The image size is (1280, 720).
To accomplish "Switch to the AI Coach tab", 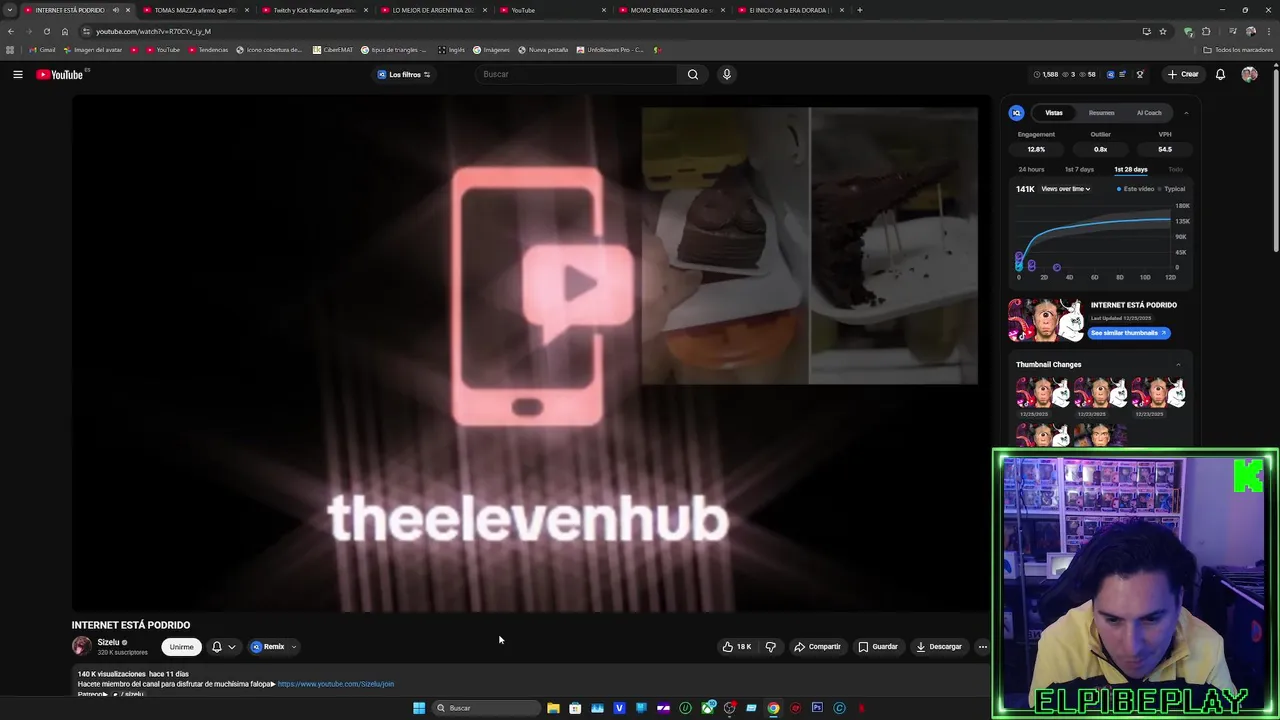I will coord(1149,113).
